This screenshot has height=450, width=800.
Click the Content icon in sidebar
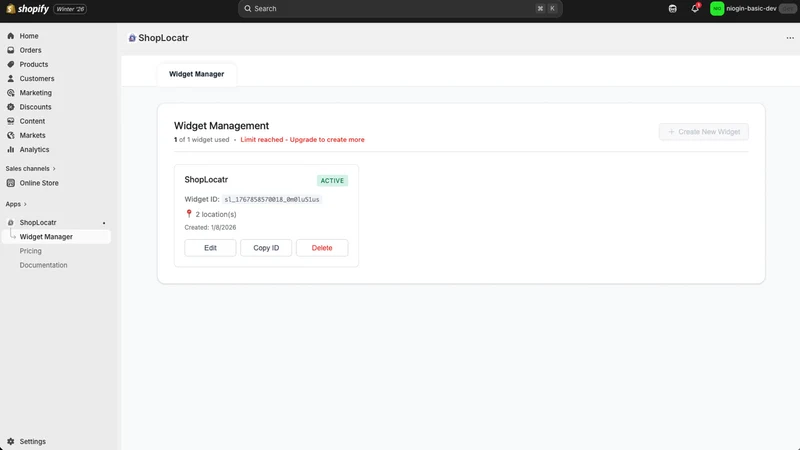tap(11, 121)
